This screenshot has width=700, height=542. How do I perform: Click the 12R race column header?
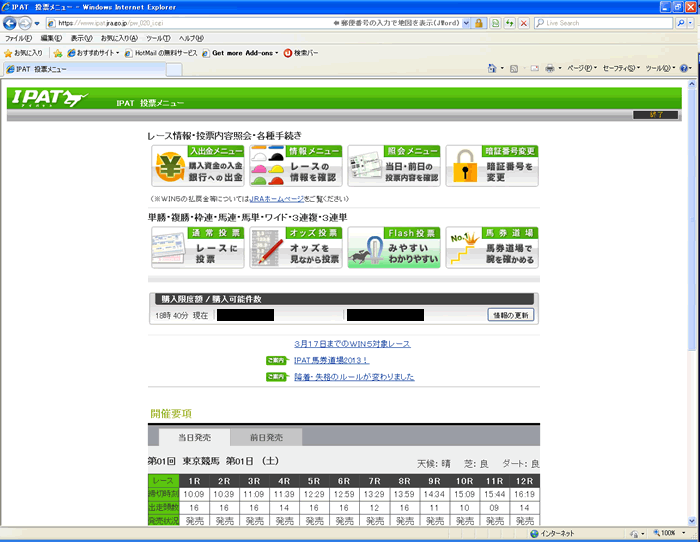pyautogui.click(x=525, y=481)
